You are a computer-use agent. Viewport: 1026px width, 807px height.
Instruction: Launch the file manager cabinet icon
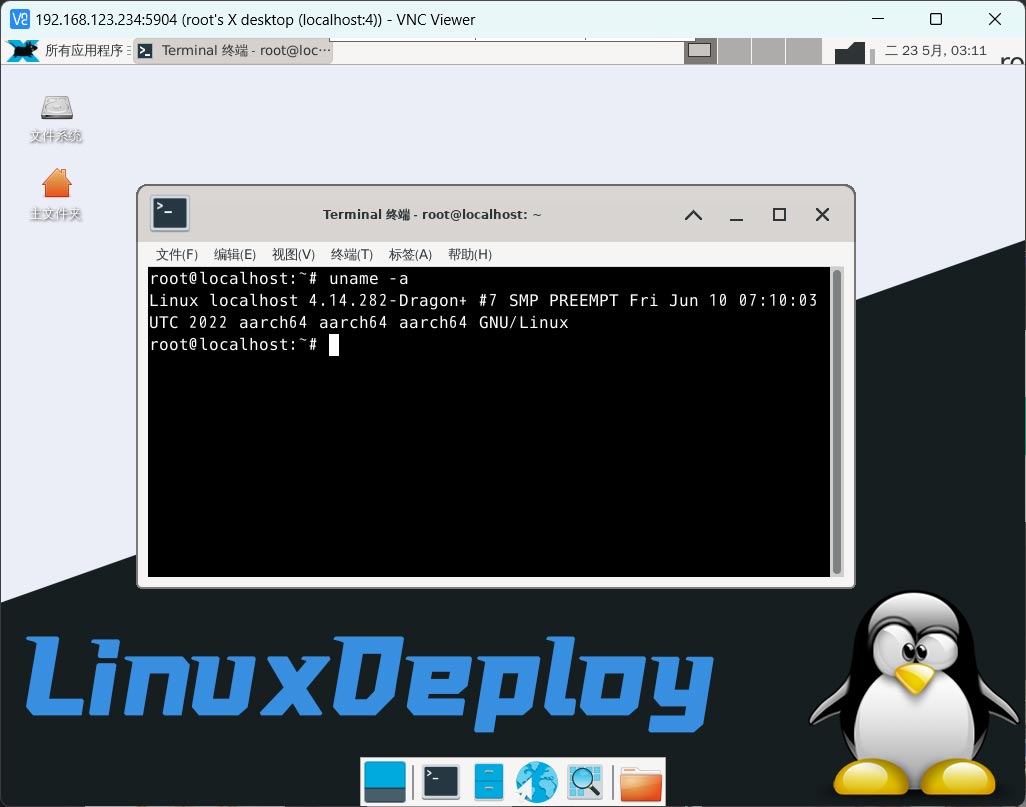[488, 781]
